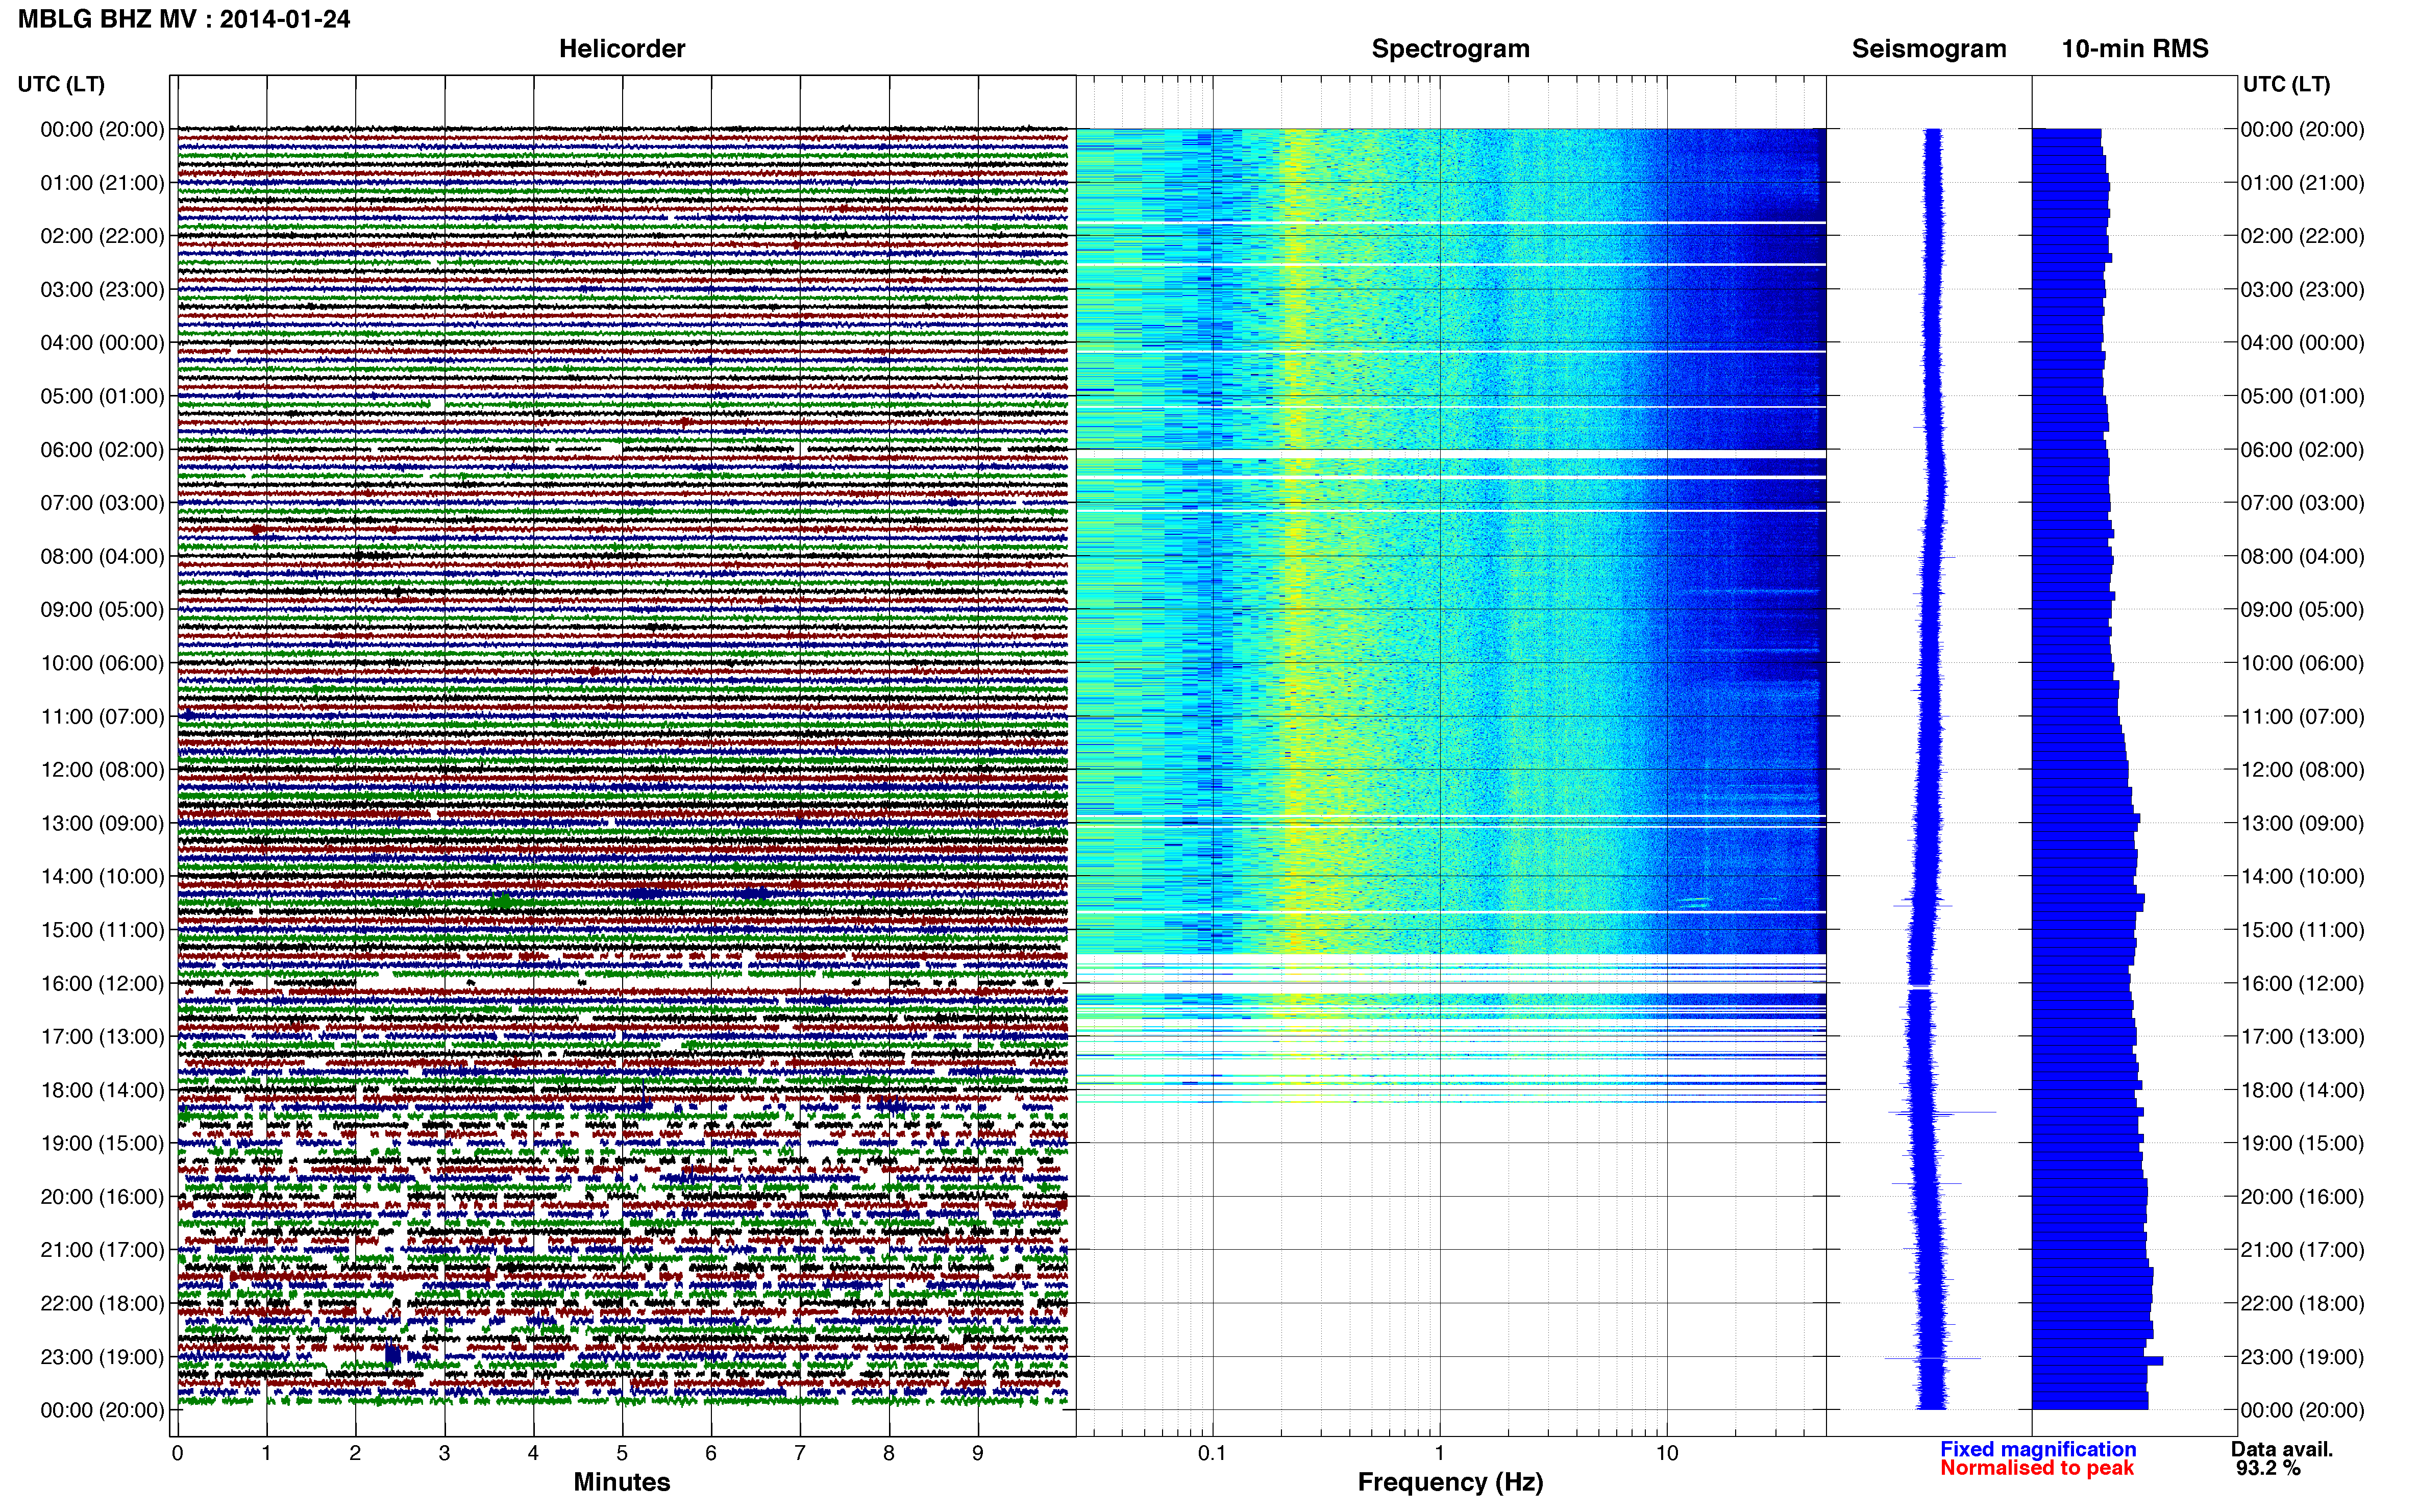Click 23:00 (19:00) on Helicorder time axis

102,1357
